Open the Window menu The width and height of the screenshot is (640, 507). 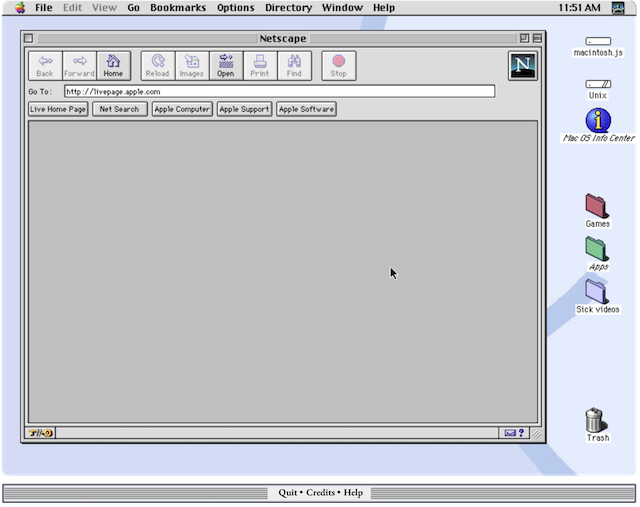342,8
